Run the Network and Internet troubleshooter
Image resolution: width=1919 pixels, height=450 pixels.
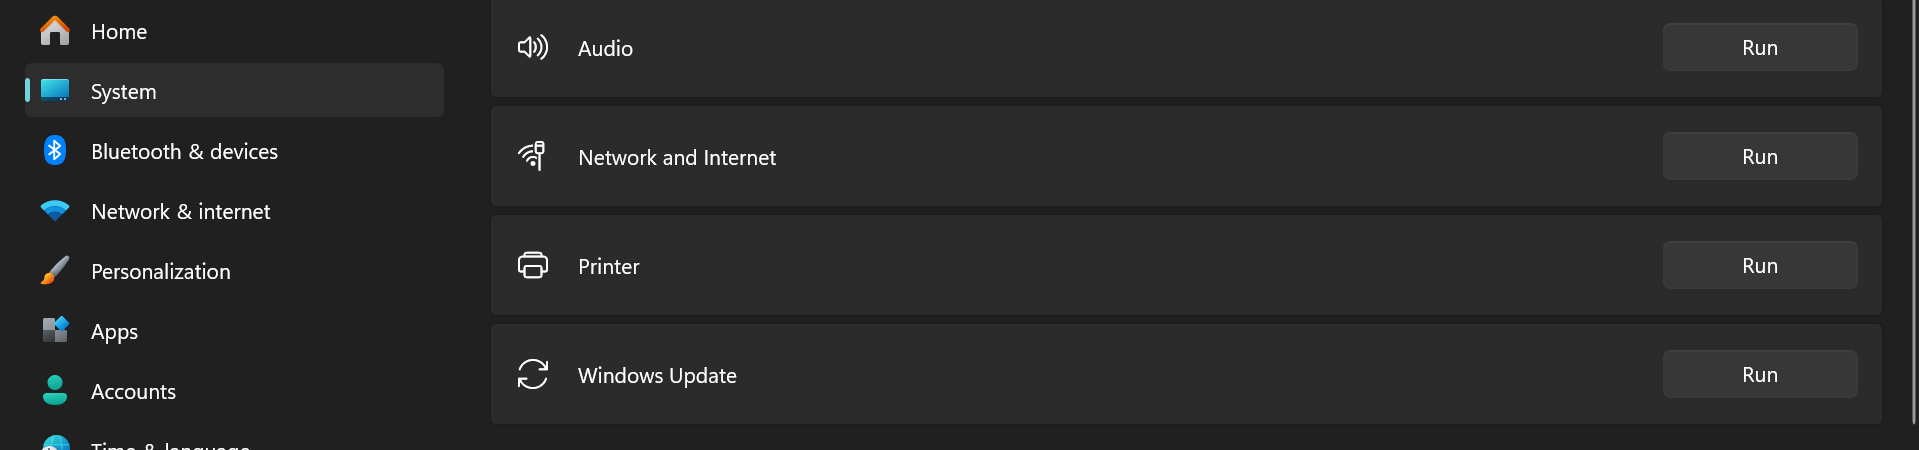coord(1759,156)
